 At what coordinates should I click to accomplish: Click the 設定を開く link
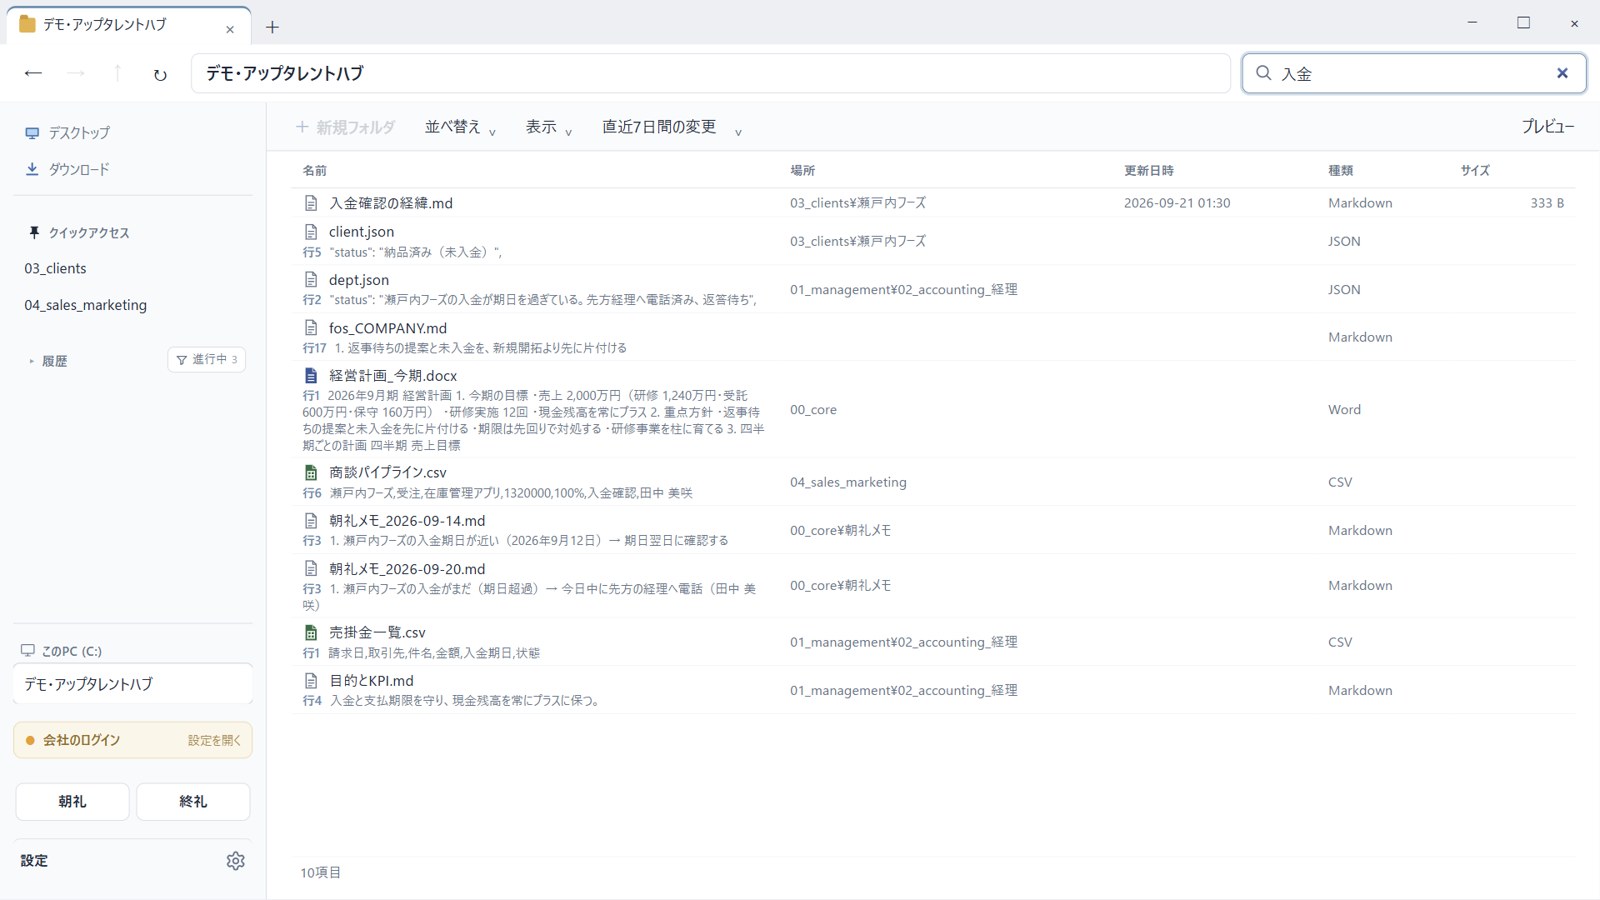(214, 741)
